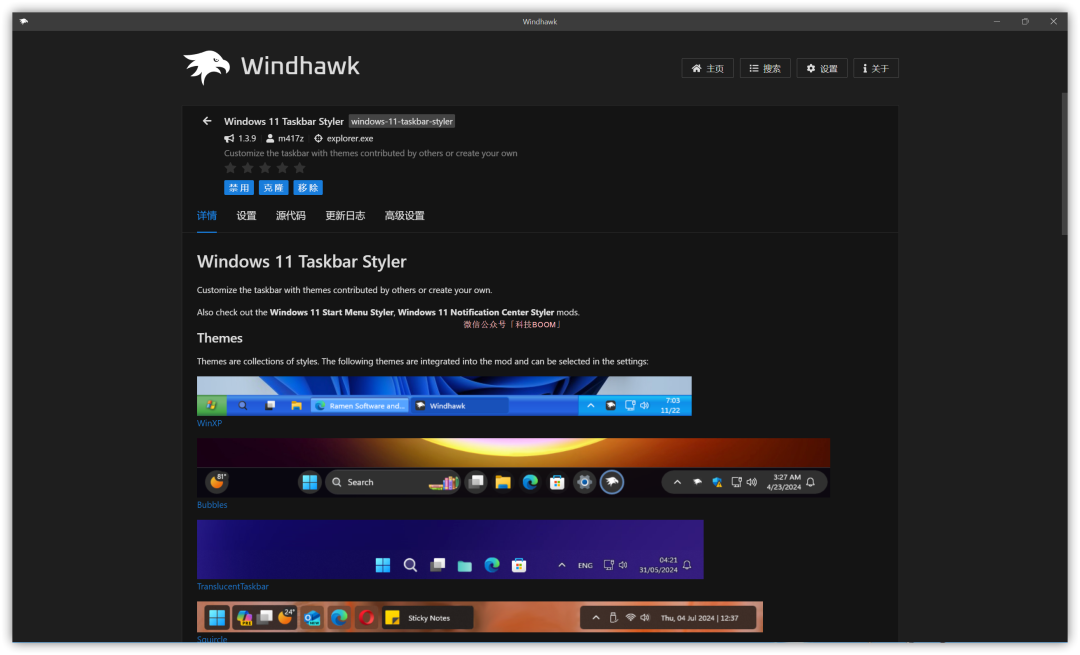Viewport: 1080px width, 655px height.
Task: Click the 禁用 disable button
Action: click(x=239, y=187)
